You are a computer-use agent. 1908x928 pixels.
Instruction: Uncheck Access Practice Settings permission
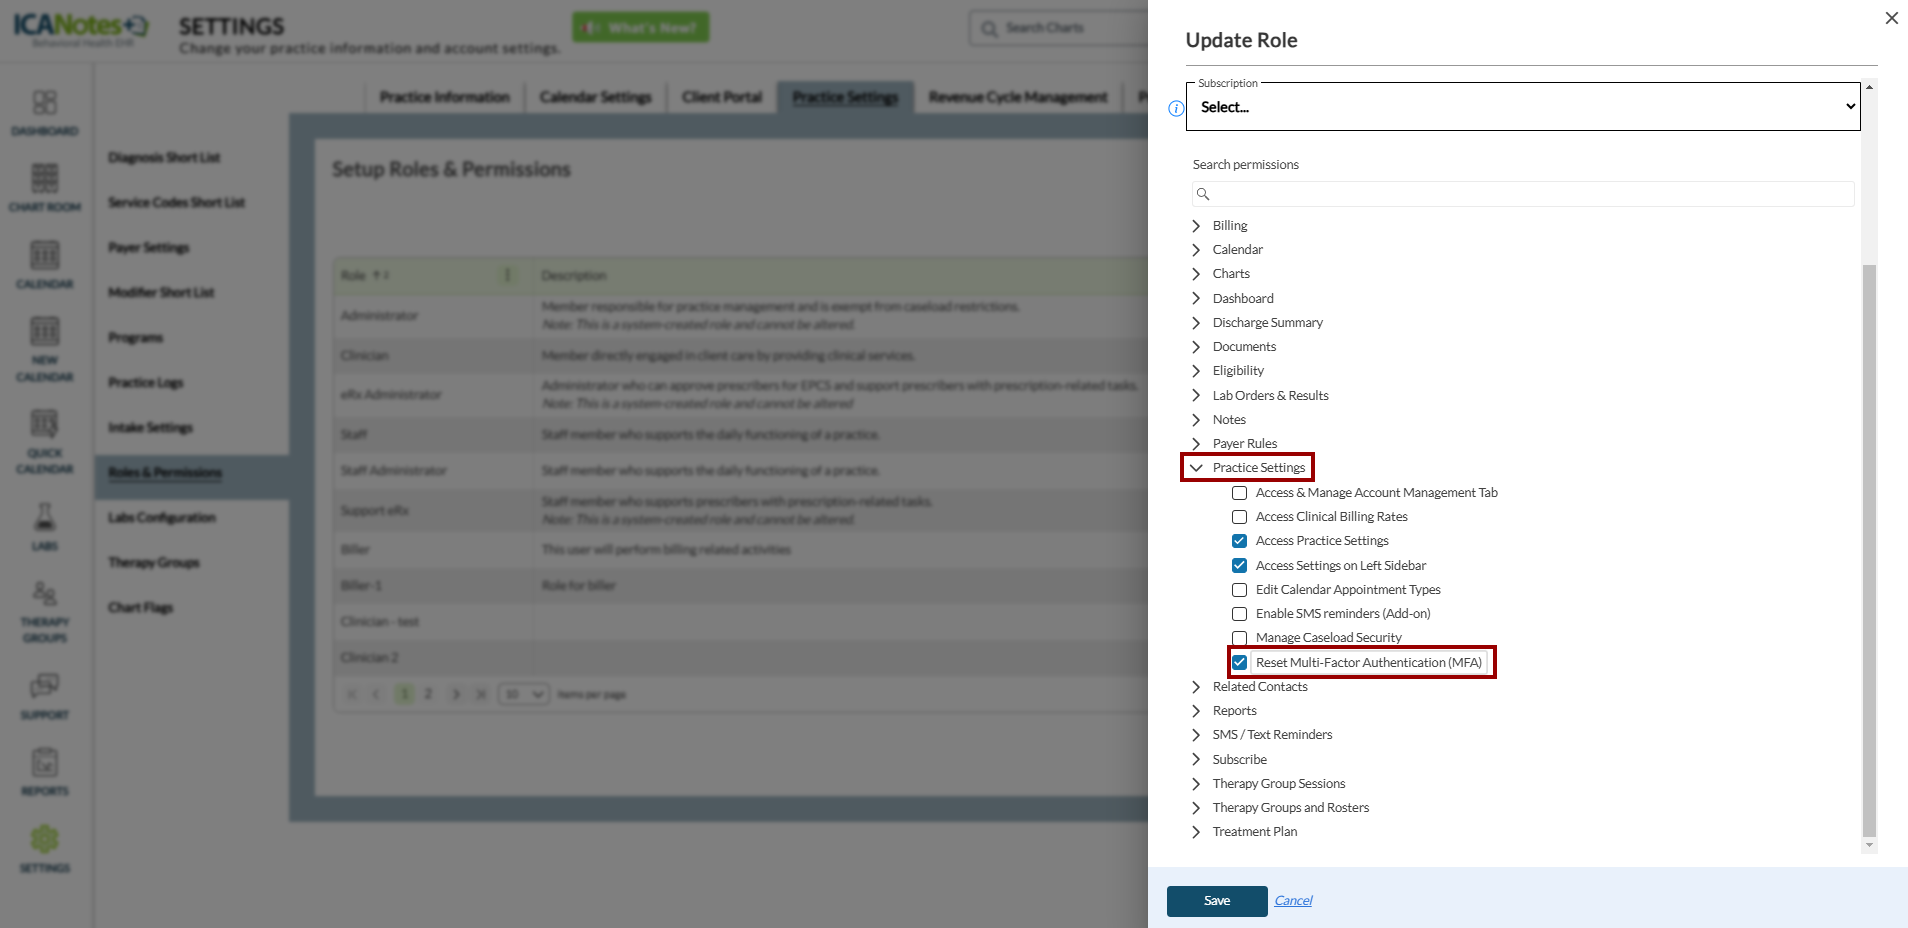click(1239, 541)
